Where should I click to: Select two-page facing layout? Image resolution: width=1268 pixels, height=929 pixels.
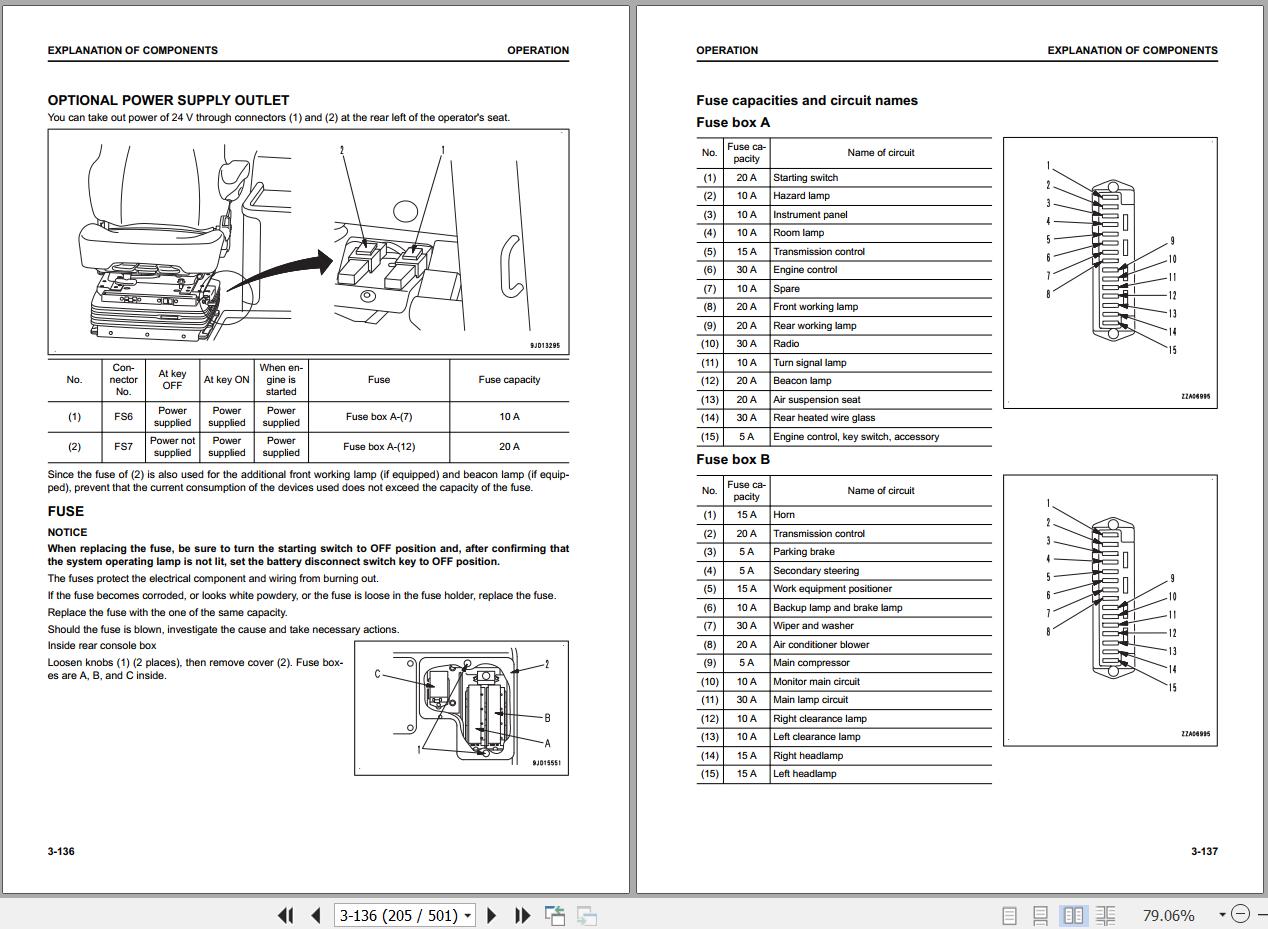[x=1073, y=915]
